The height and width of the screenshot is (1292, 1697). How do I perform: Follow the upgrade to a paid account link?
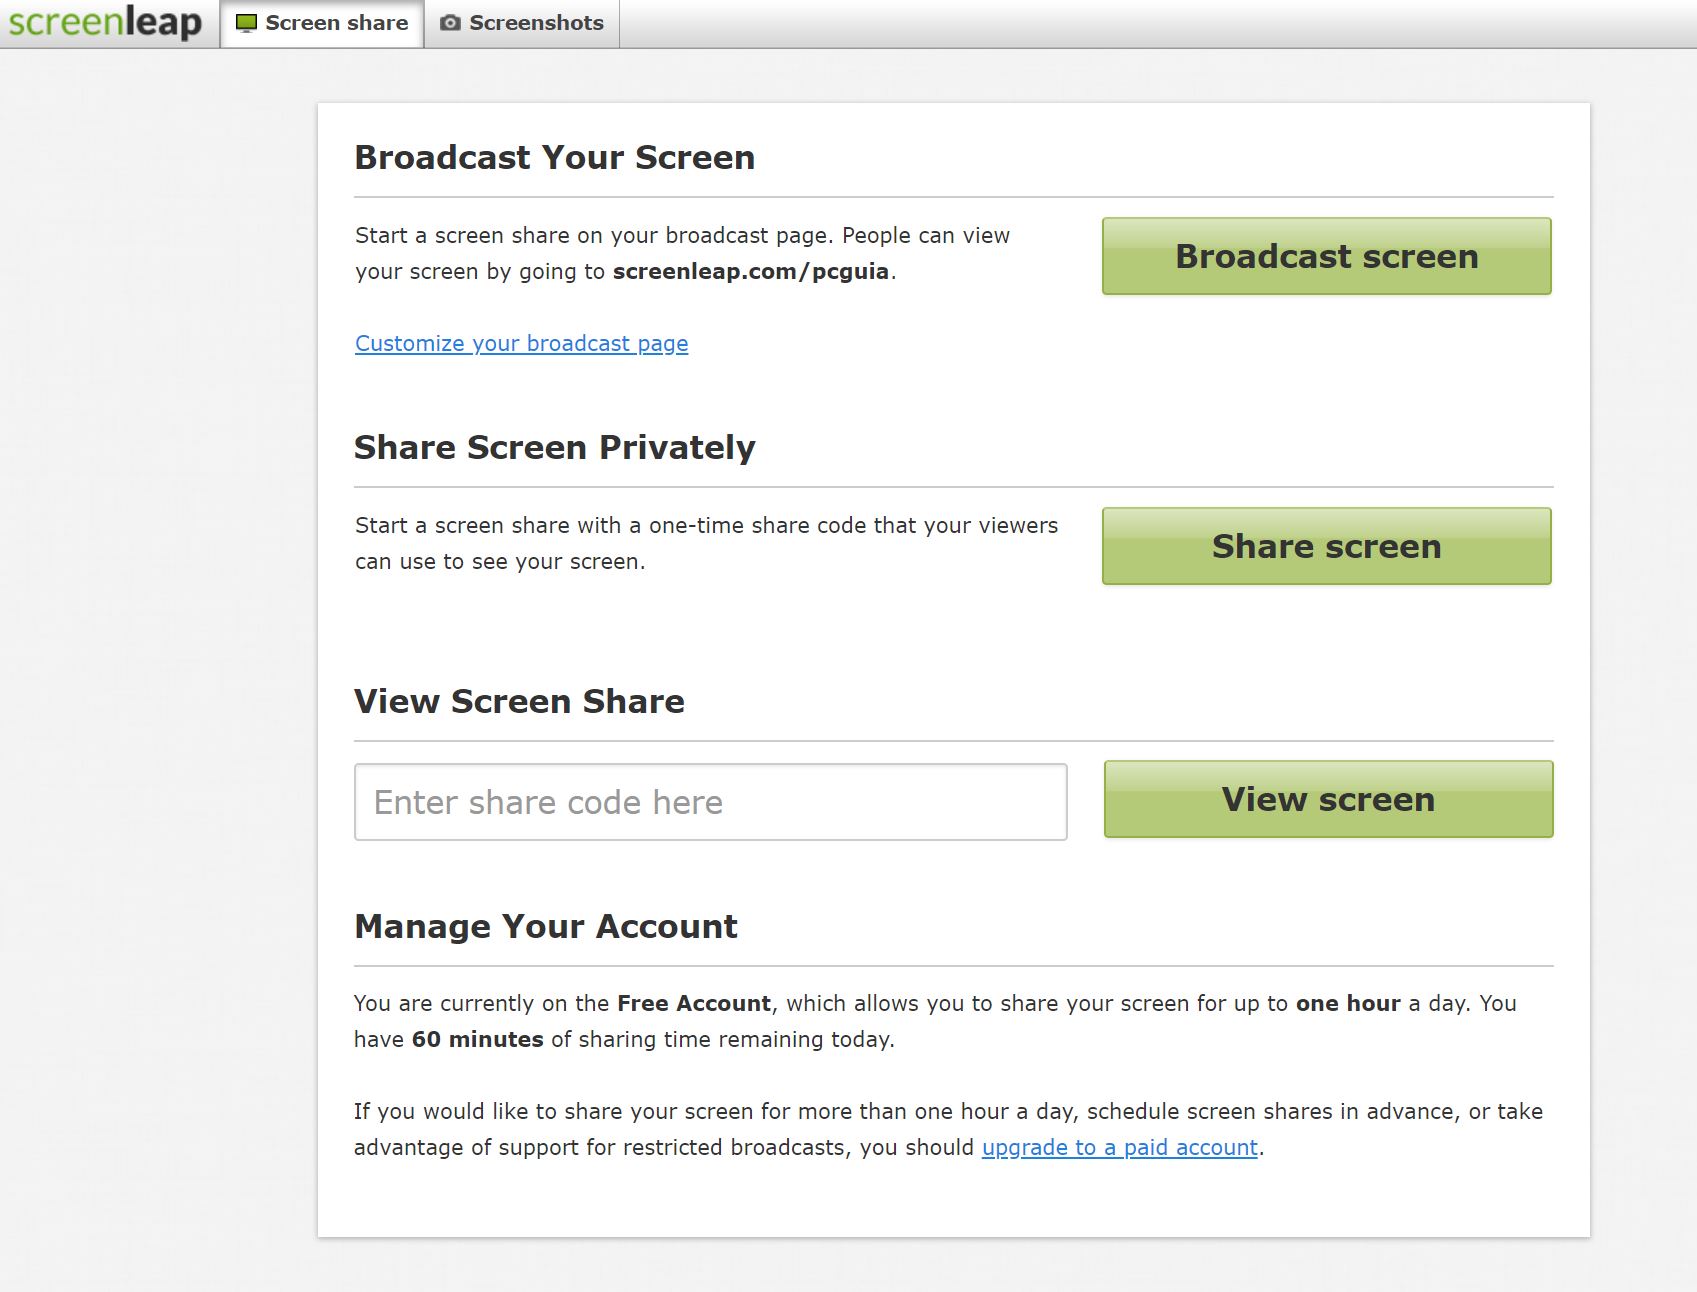[x=1119, y=1147]
